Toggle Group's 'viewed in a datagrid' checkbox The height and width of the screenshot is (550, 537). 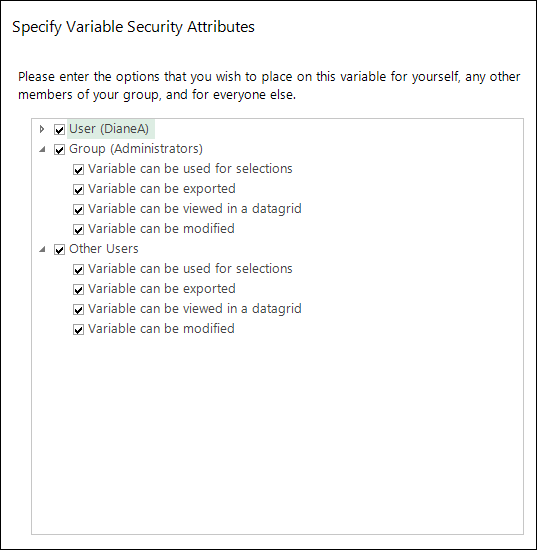[78, 209]
